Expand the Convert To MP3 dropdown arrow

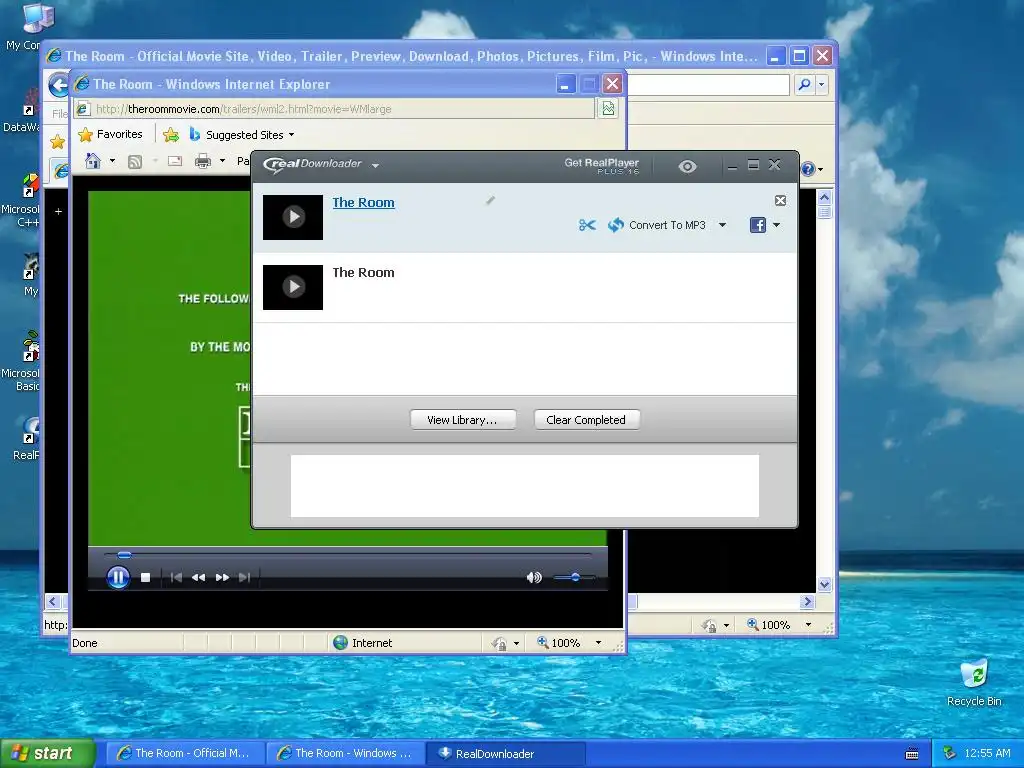722,225
